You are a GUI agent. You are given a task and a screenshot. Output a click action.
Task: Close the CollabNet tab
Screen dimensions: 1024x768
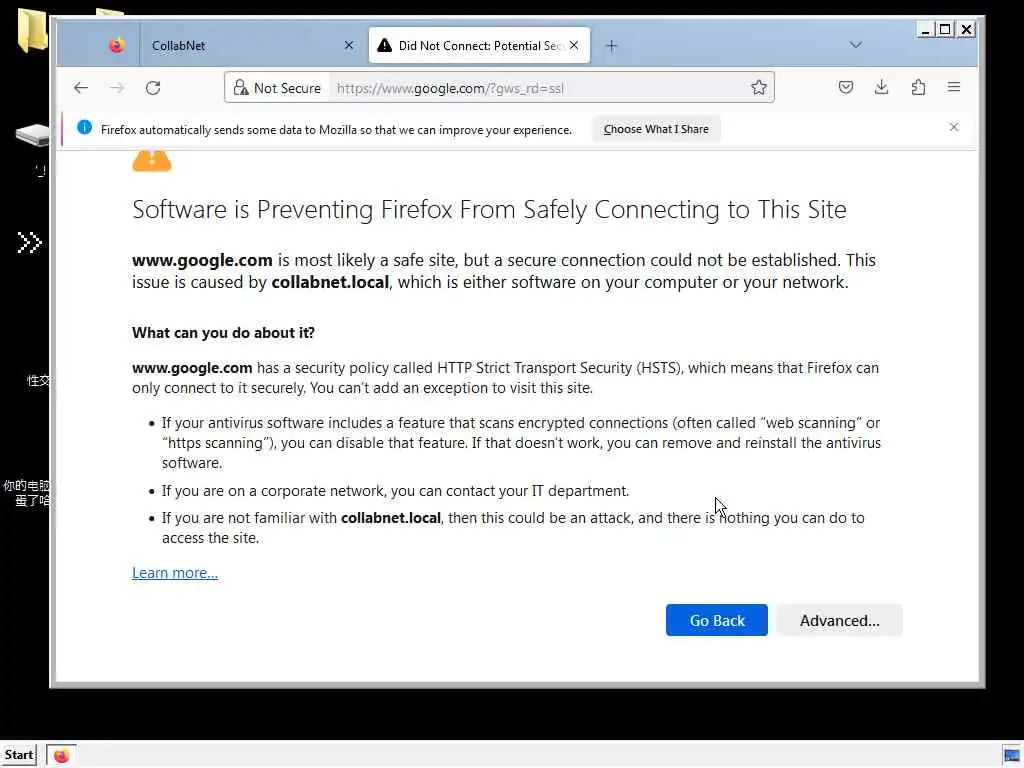348,45
